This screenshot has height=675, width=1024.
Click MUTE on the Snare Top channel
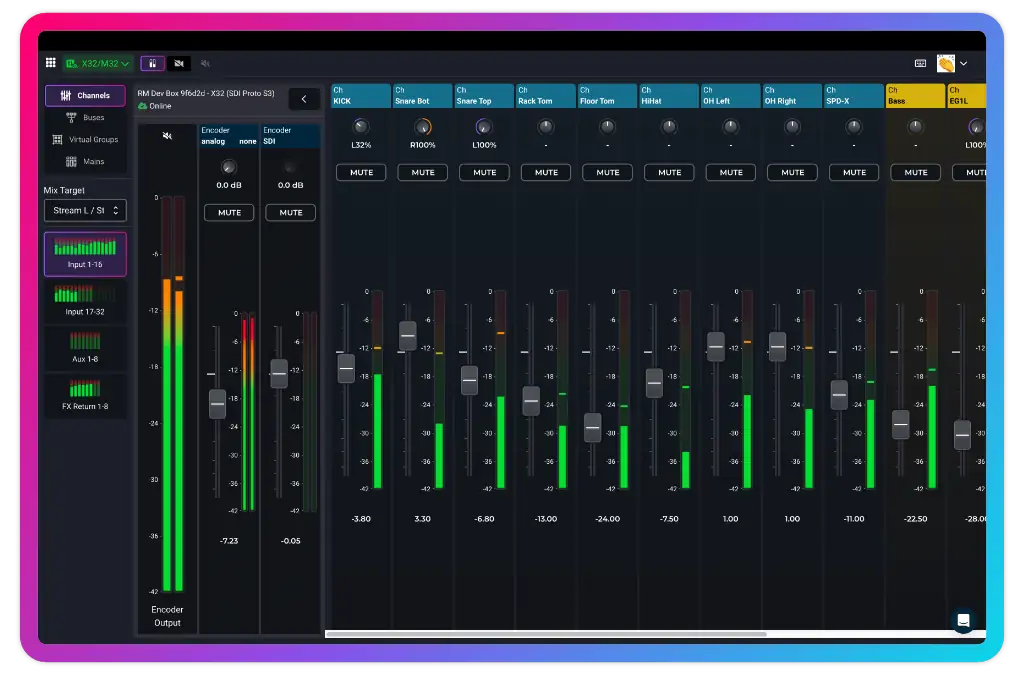484,172
